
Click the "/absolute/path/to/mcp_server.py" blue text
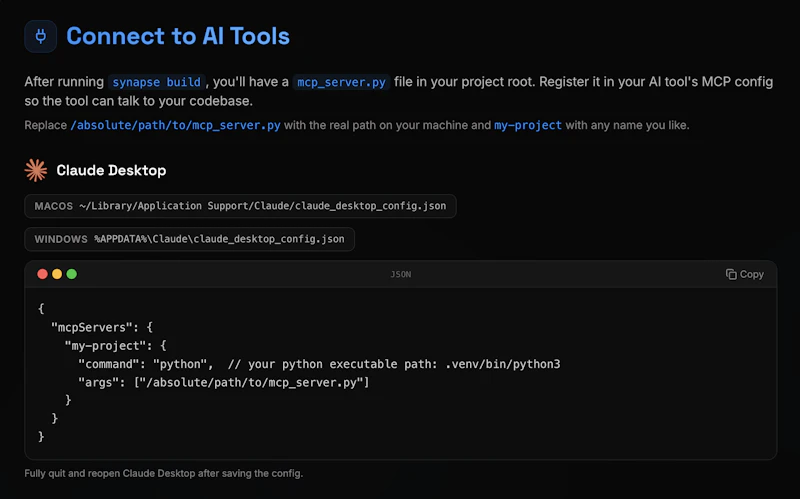pos(176,126)
